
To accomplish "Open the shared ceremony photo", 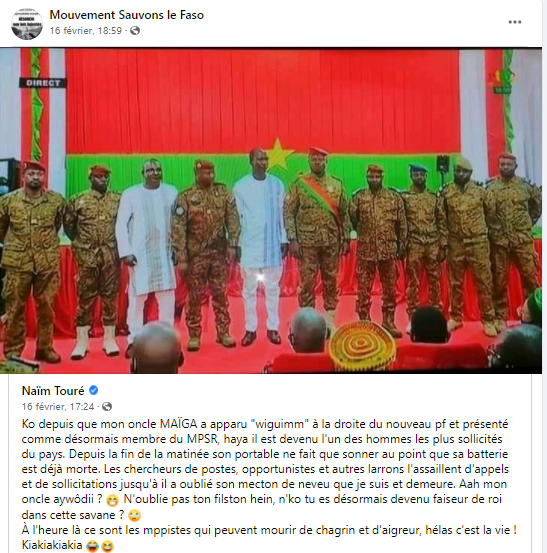I will [271, 211].
